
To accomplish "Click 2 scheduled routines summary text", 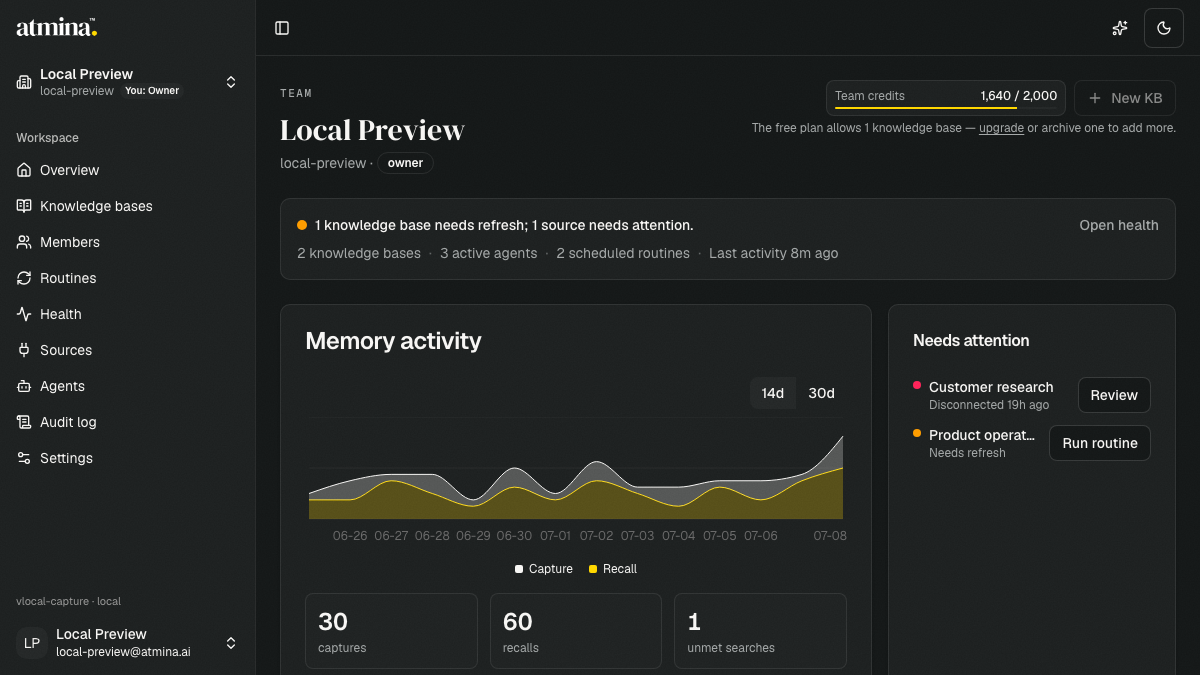I will pos(623,253).
